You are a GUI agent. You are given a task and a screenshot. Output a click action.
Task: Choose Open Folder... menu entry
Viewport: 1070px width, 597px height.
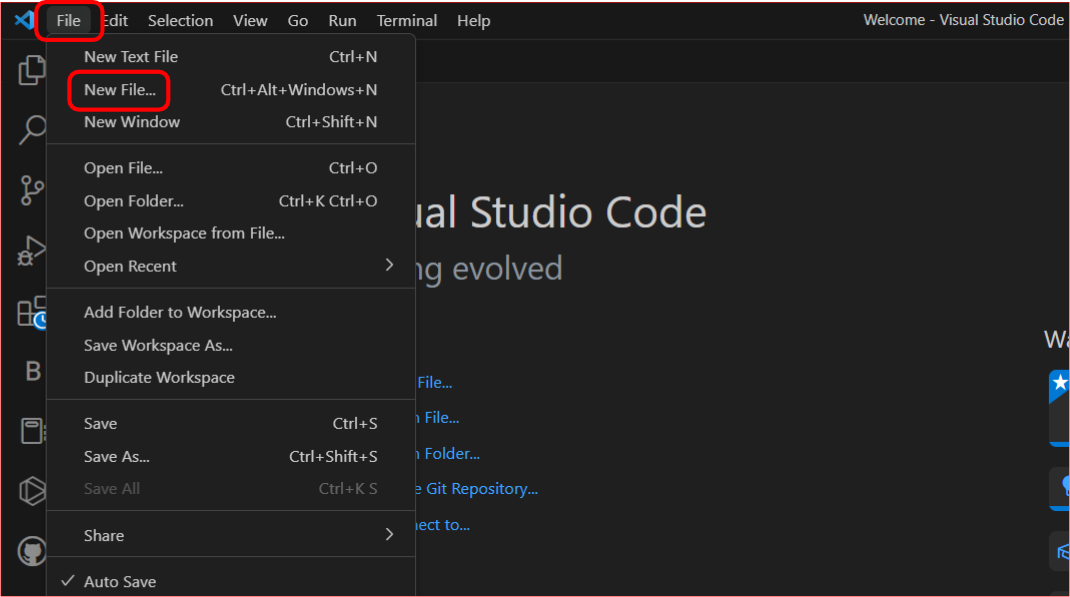point(231,201)
